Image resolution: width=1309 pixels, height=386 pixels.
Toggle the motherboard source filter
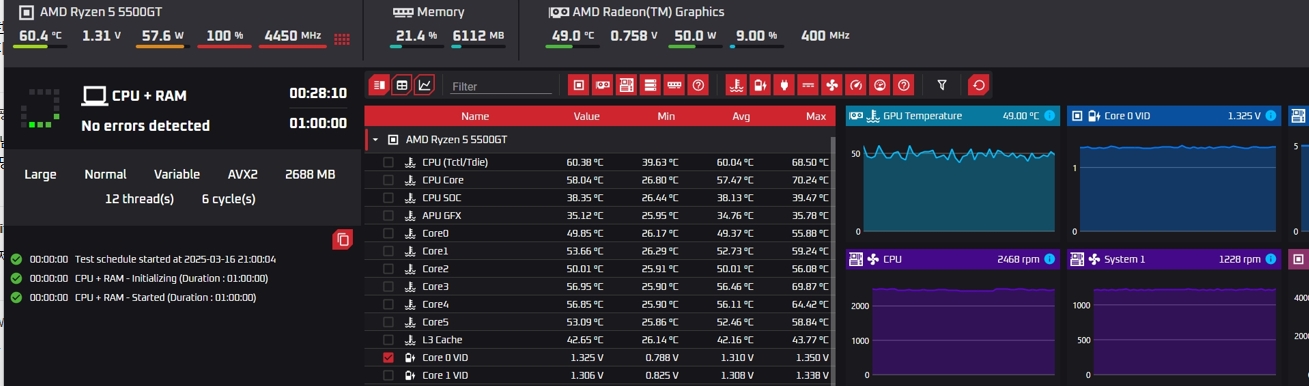(x=626, y=85)
